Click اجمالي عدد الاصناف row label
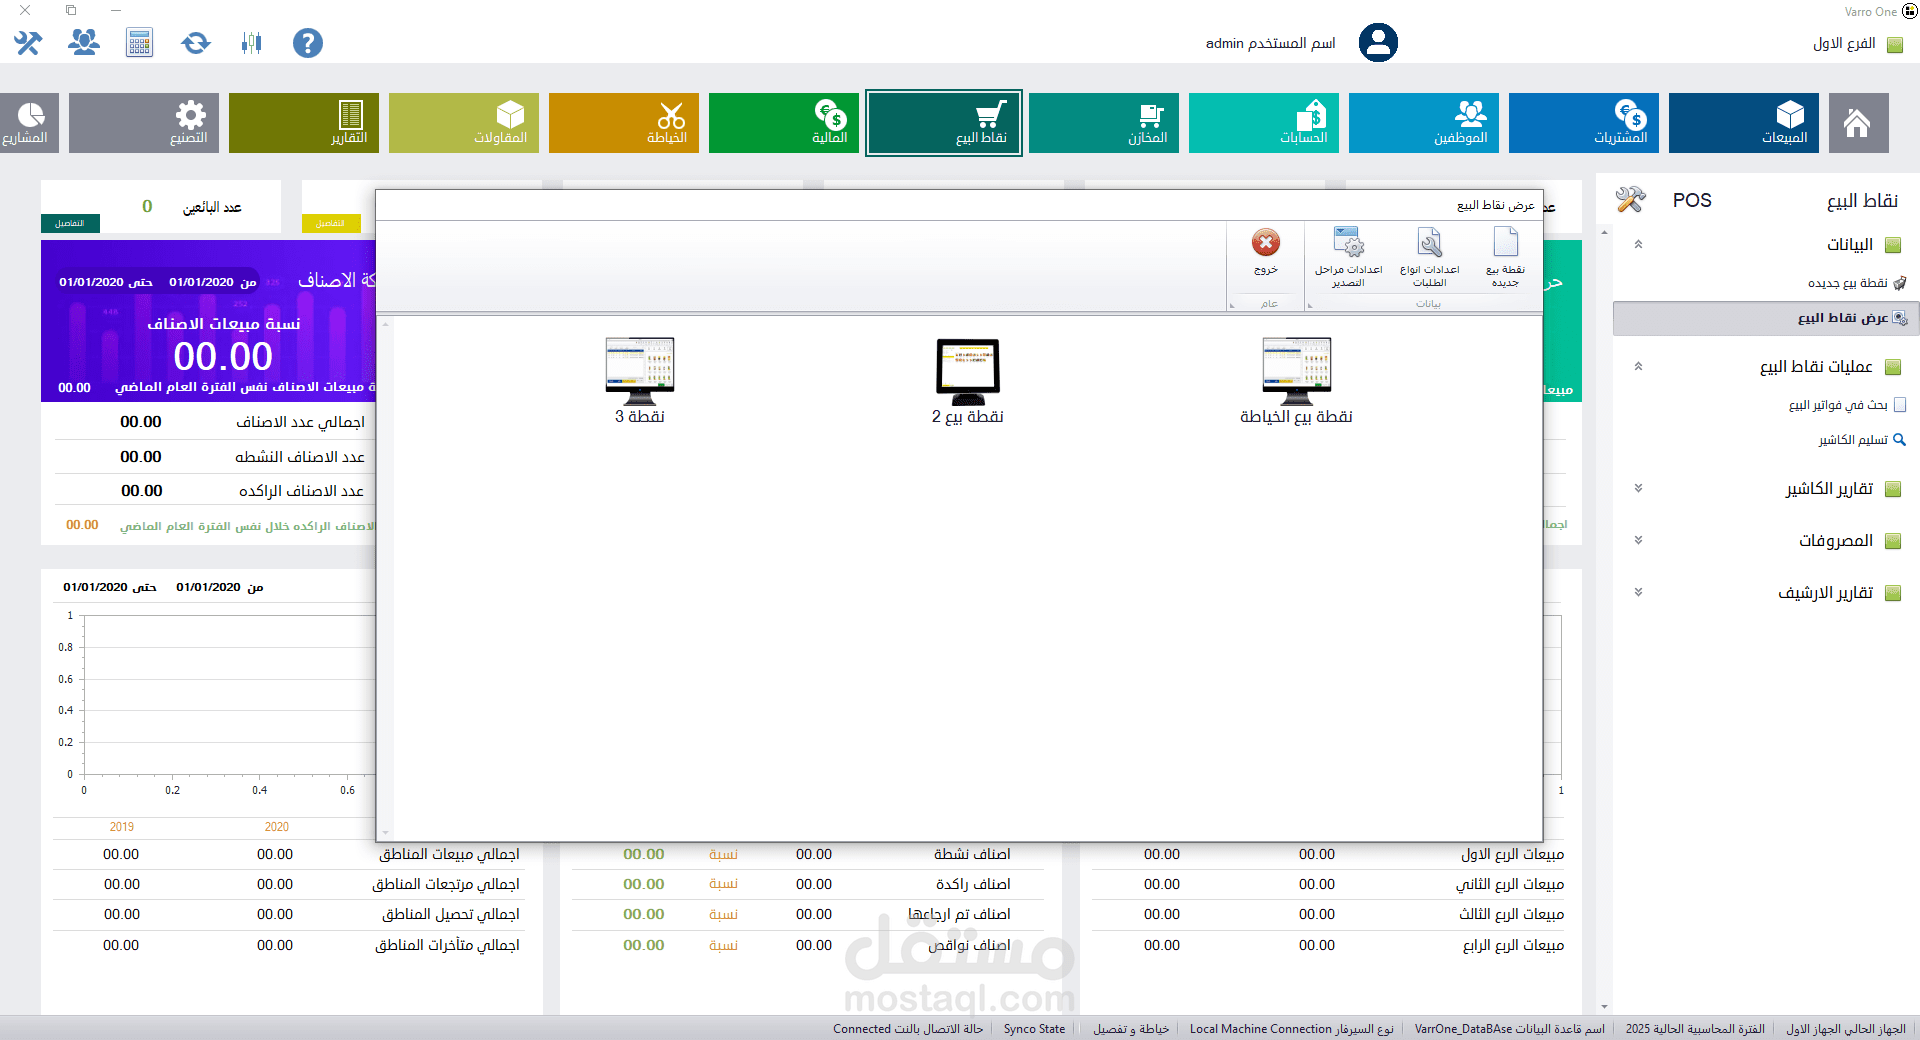The height and width of the screenshot is (1040, 1920). [x=300, y=422]
